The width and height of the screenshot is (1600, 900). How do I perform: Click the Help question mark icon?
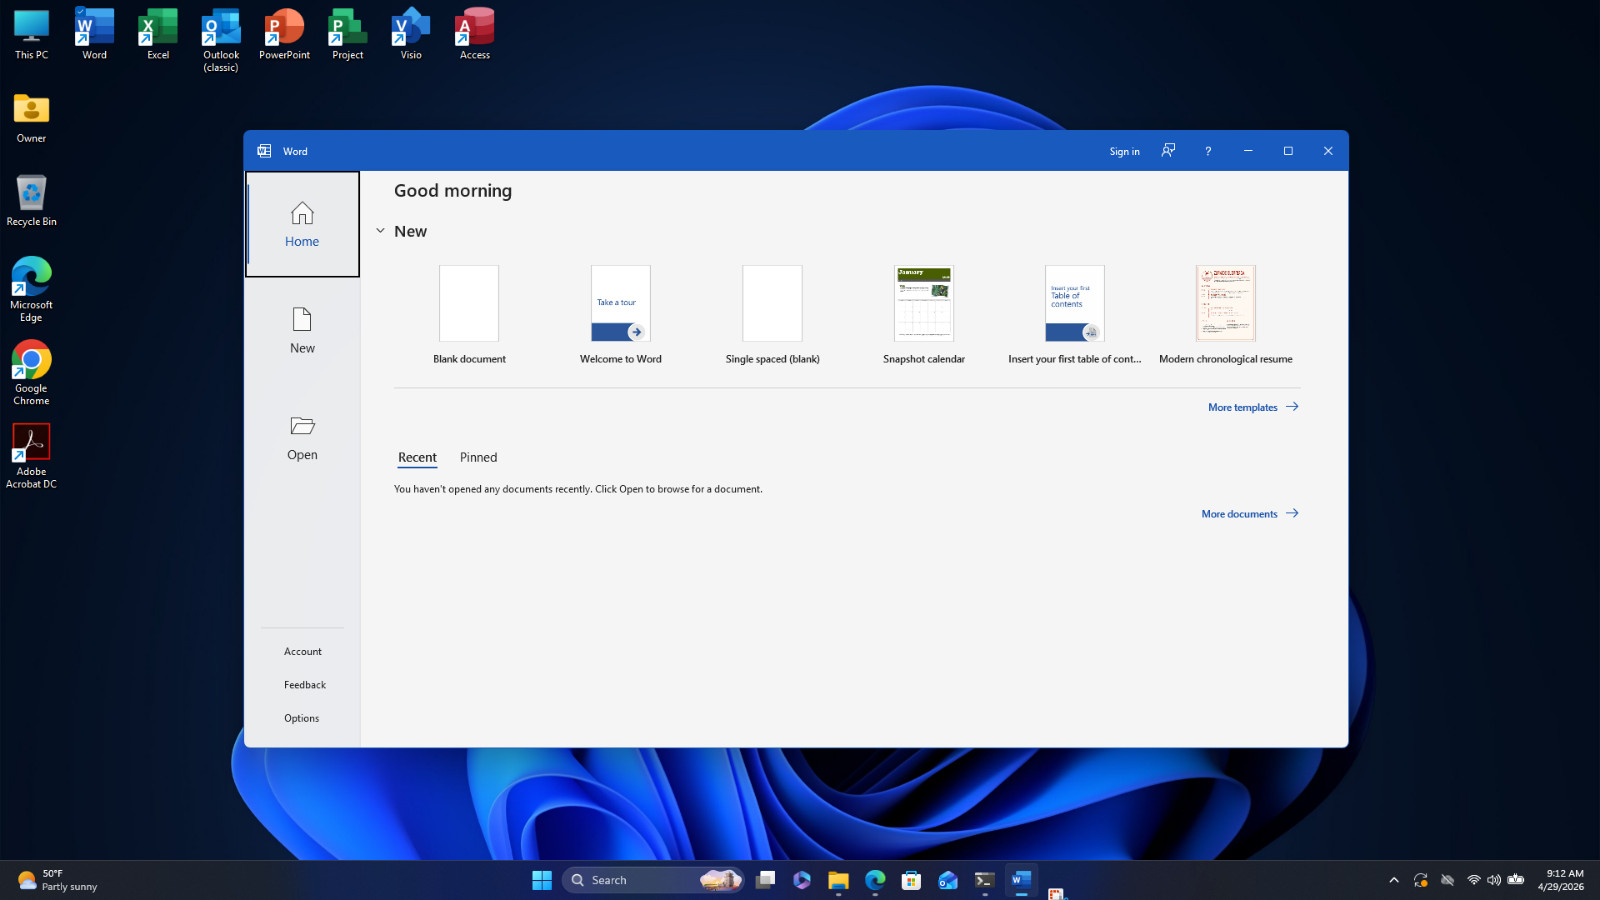1208,151
